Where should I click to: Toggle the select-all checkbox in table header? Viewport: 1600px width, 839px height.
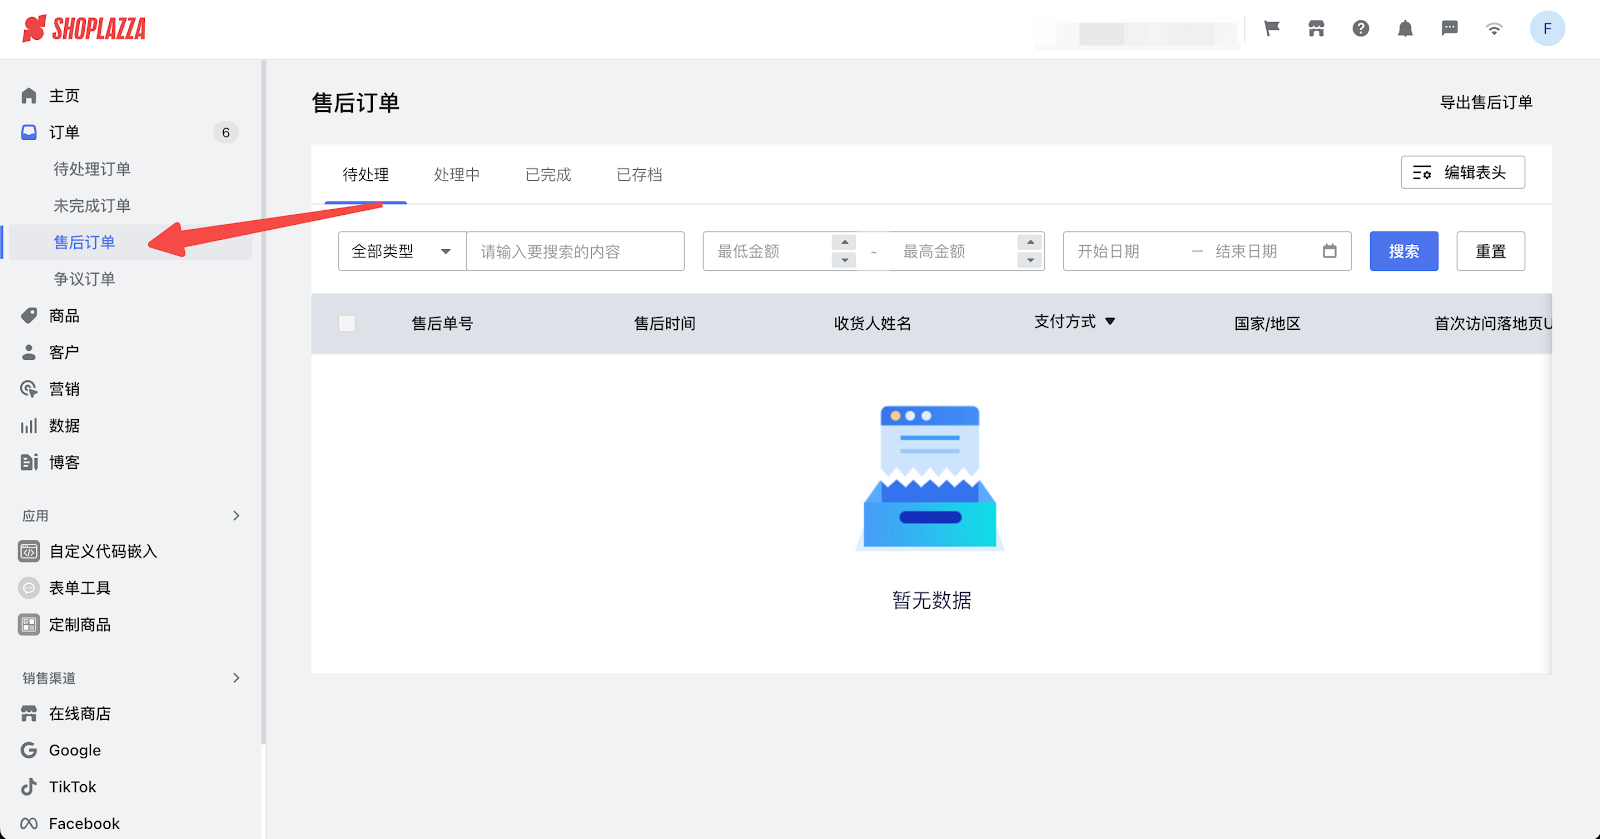point(347,323)
